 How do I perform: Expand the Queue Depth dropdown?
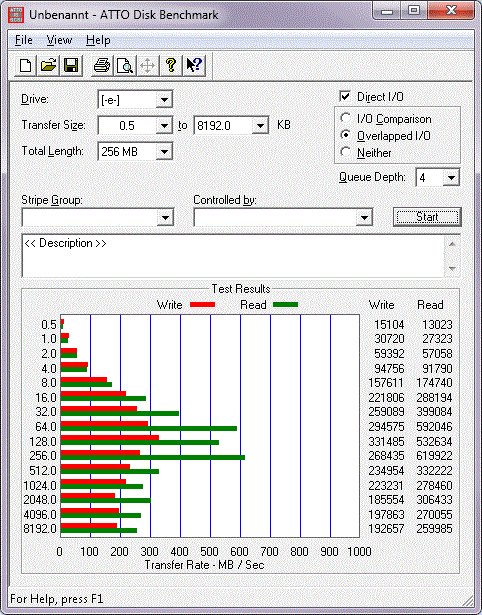click(x=451, y=178)
